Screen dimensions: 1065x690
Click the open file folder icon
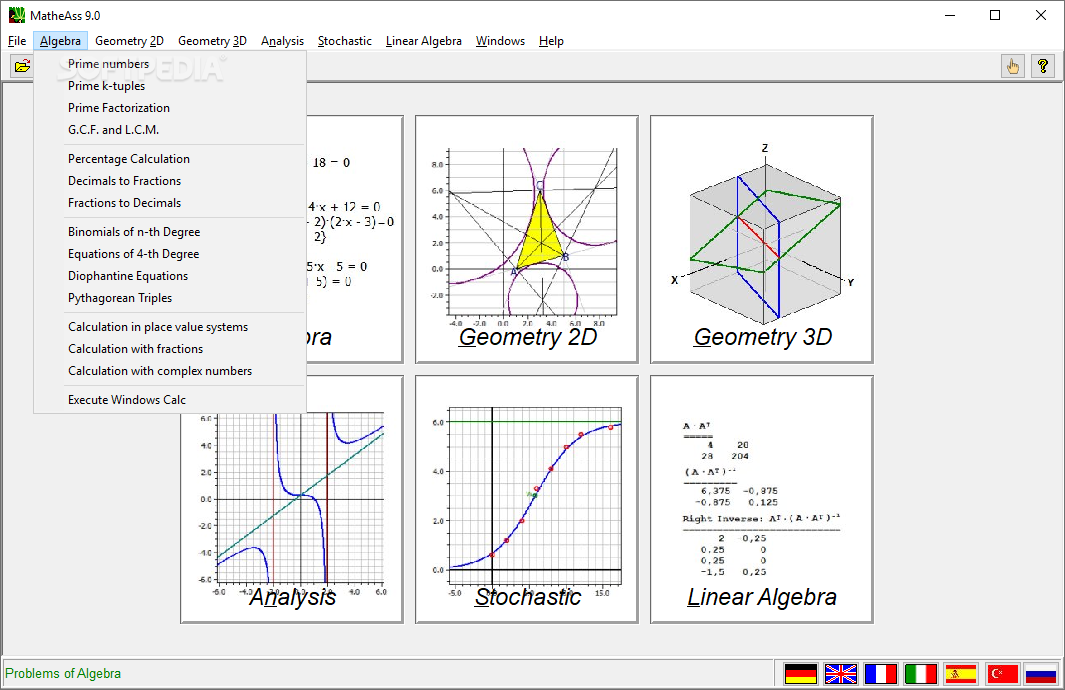(22, 66)
